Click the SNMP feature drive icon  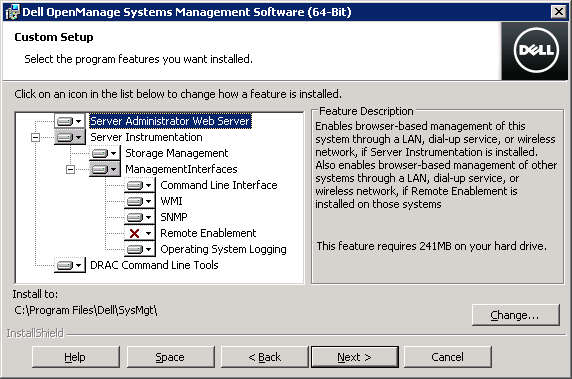(x=140, y=217)
